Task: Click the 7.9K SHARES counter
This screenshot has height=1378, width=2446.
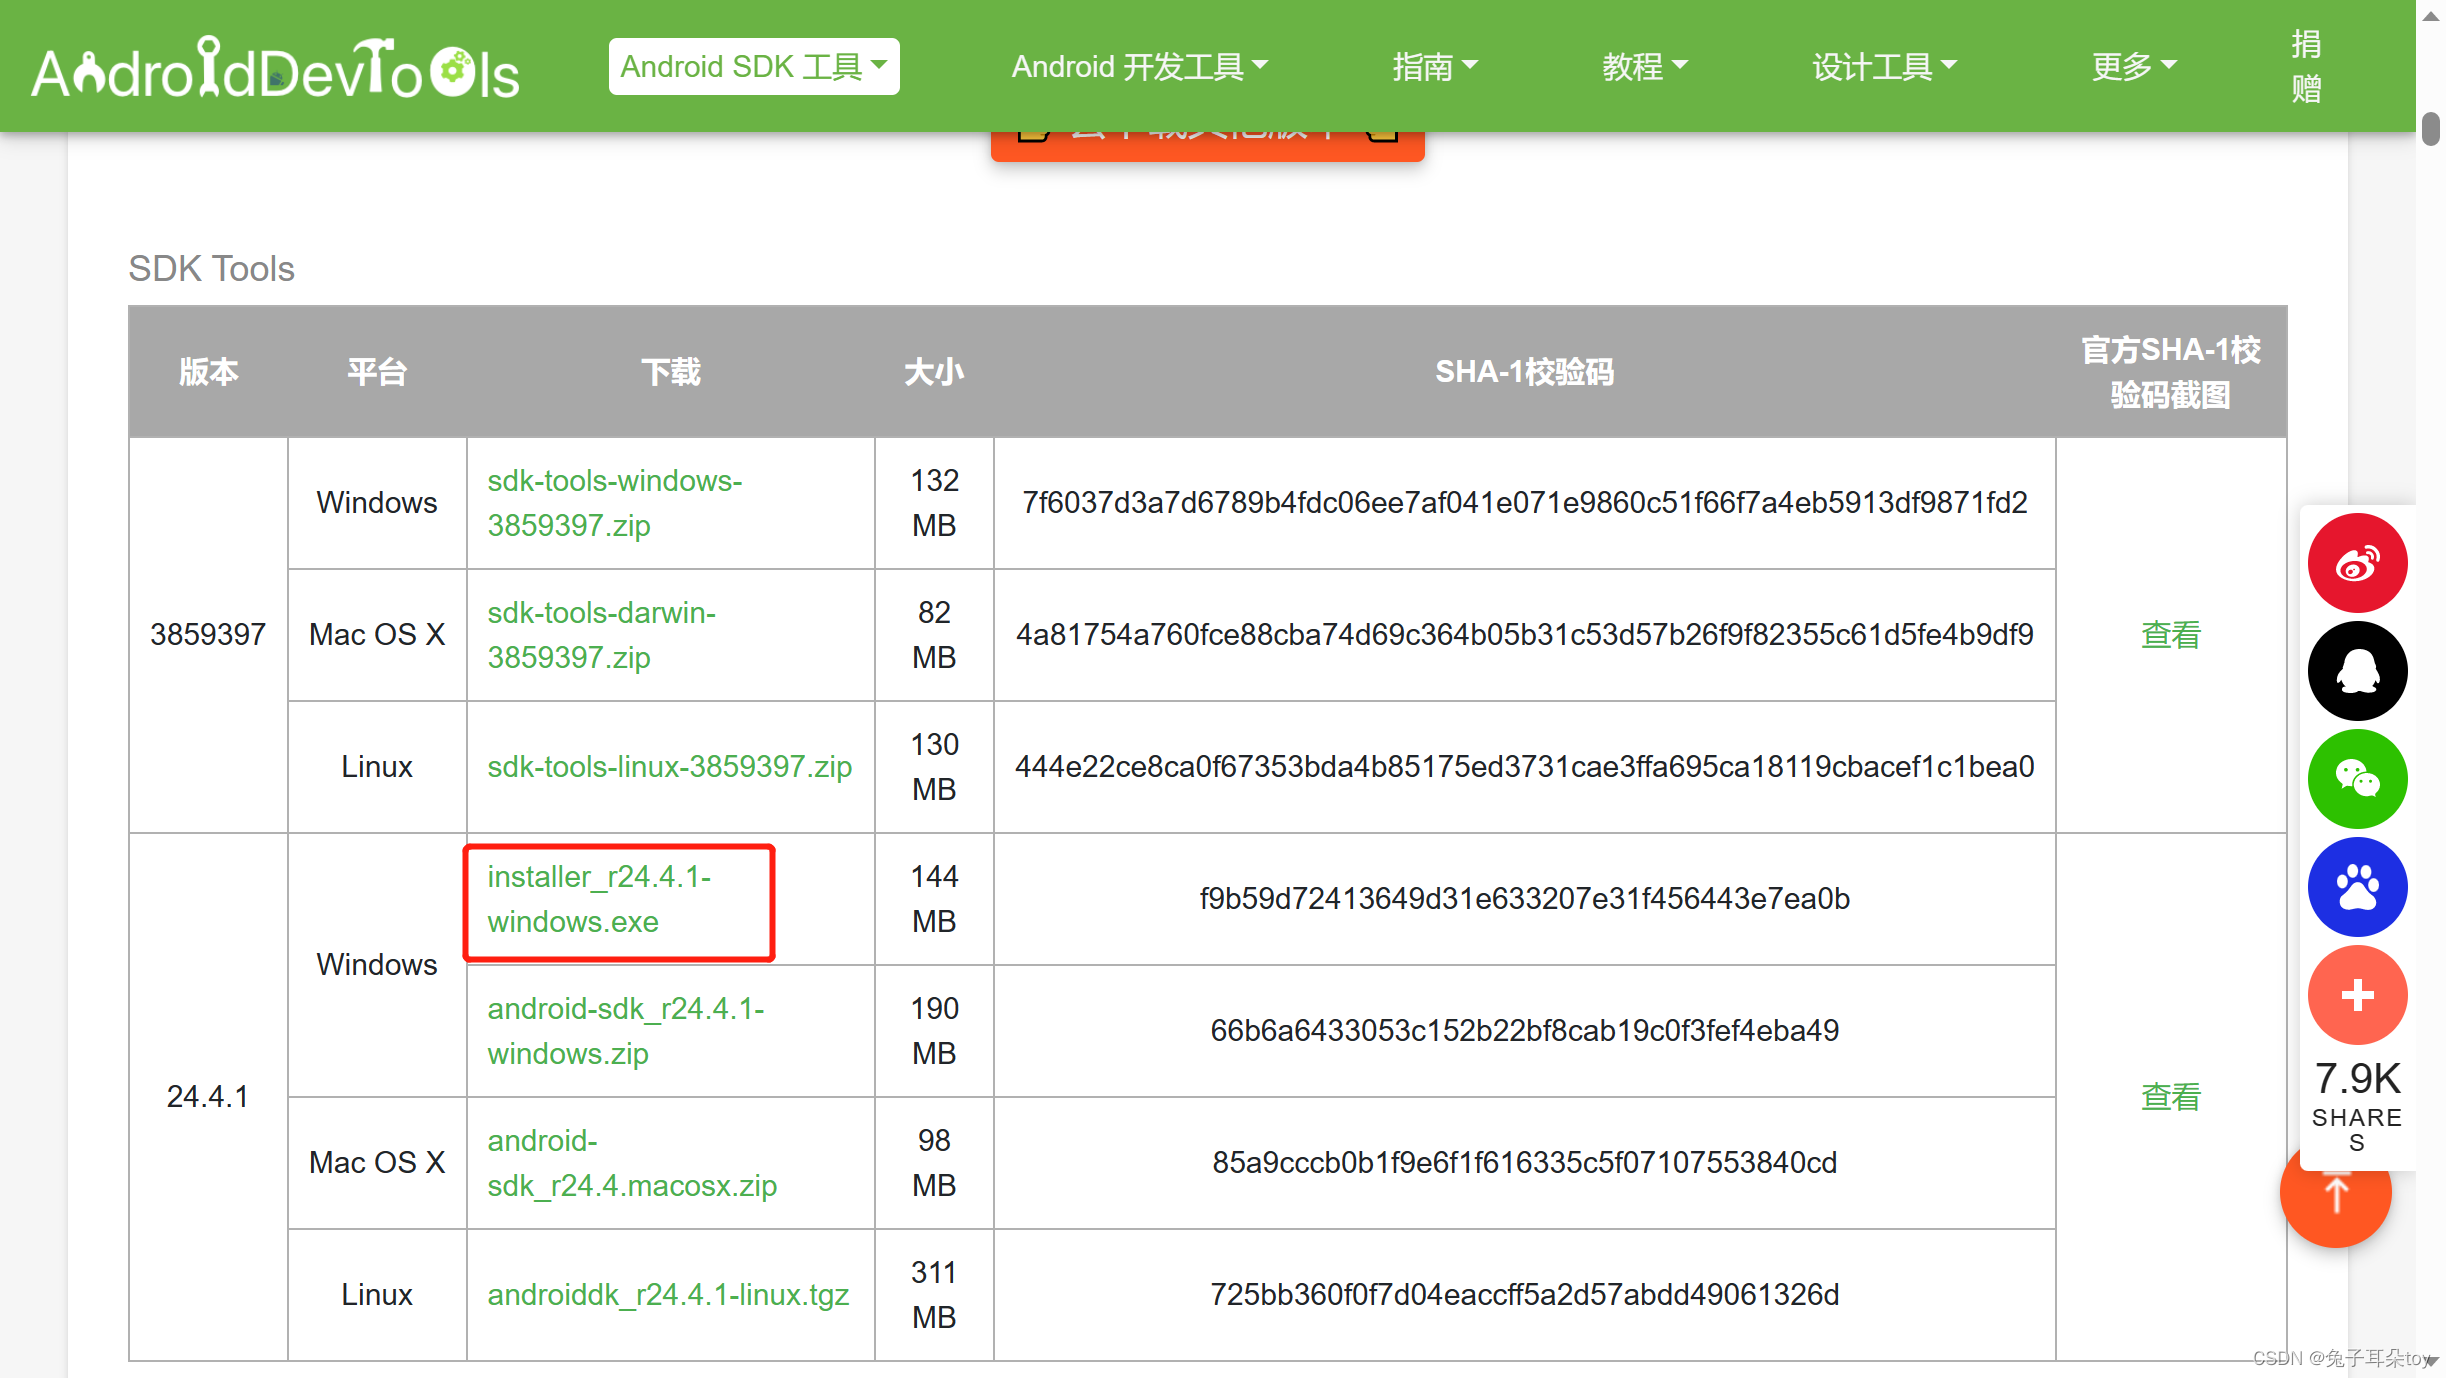Action: pos(2357,1105)
